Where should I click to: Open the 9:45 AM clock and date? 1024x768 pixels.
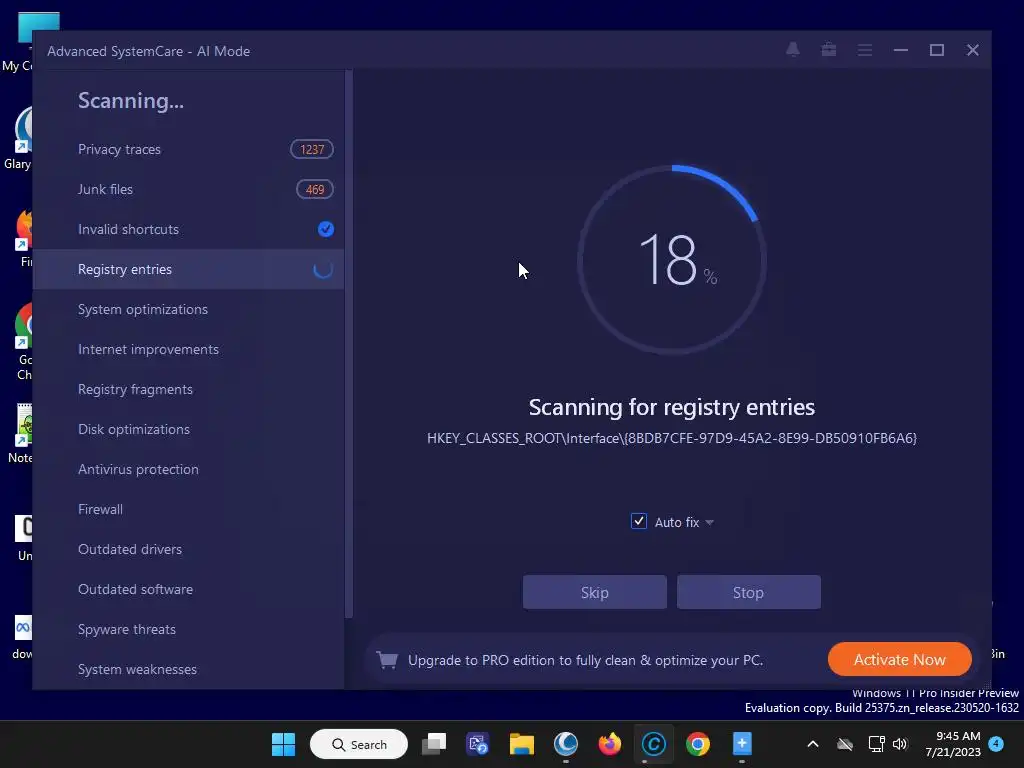click(953, 744)
